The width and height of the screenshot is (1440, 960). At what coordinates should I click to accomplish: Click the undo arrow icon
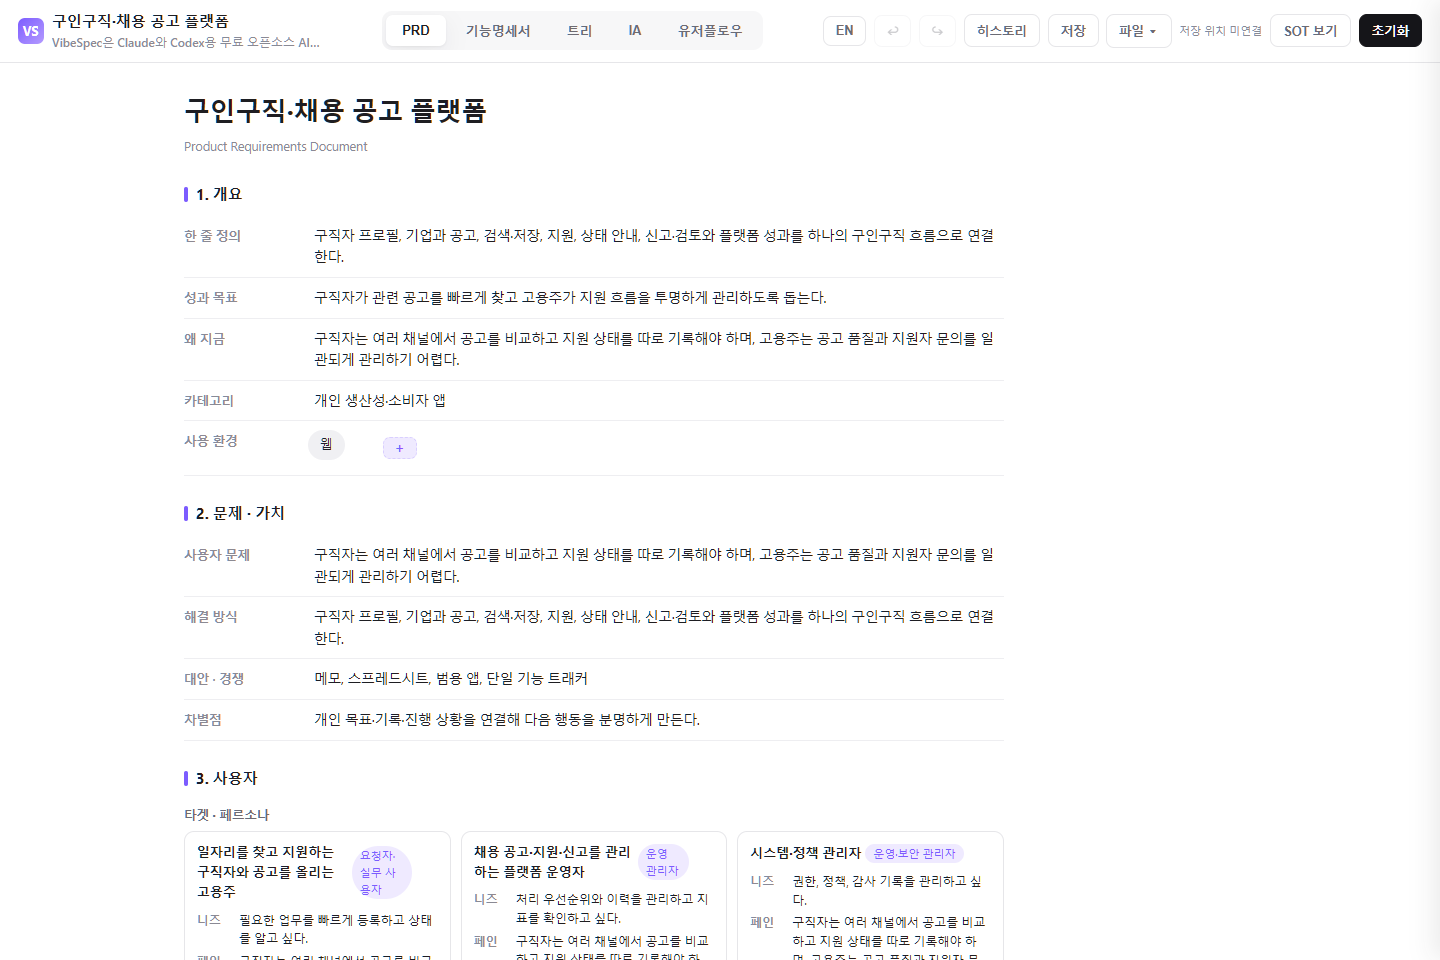(x=893, y=31)
